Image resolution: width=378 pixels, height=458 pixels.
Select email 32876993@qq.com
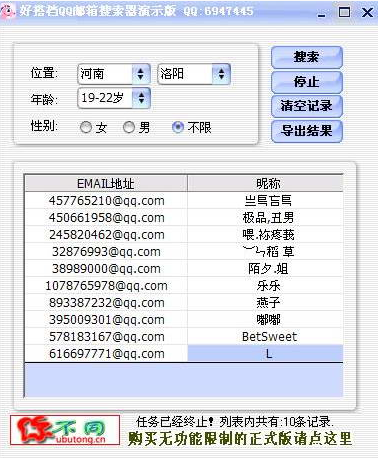[107, 252]
